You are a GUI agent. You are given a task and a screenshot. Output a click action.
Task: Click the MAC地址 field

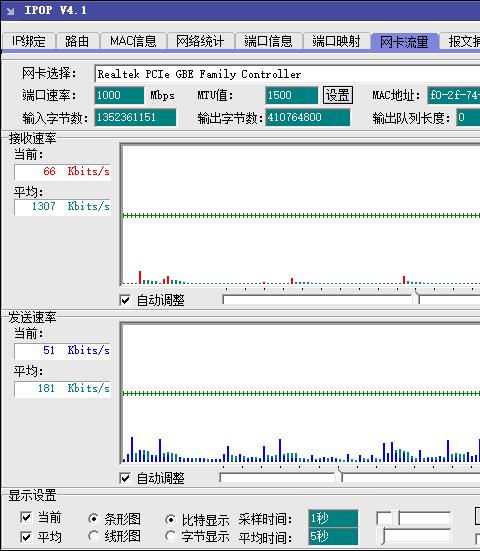(x=454, y=95)
